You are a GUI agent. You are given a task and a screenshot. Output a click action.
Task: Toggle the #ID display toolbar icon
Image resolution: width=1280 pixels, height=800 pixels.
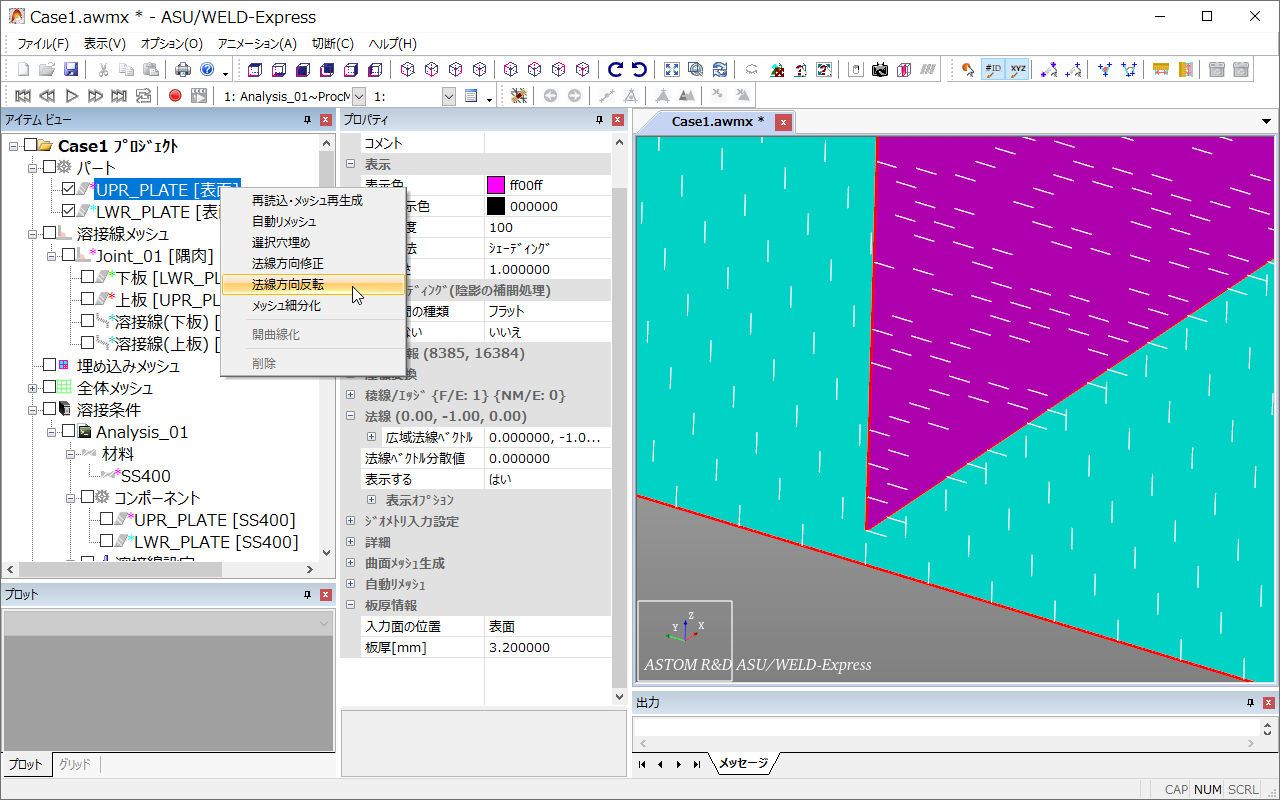993,70
